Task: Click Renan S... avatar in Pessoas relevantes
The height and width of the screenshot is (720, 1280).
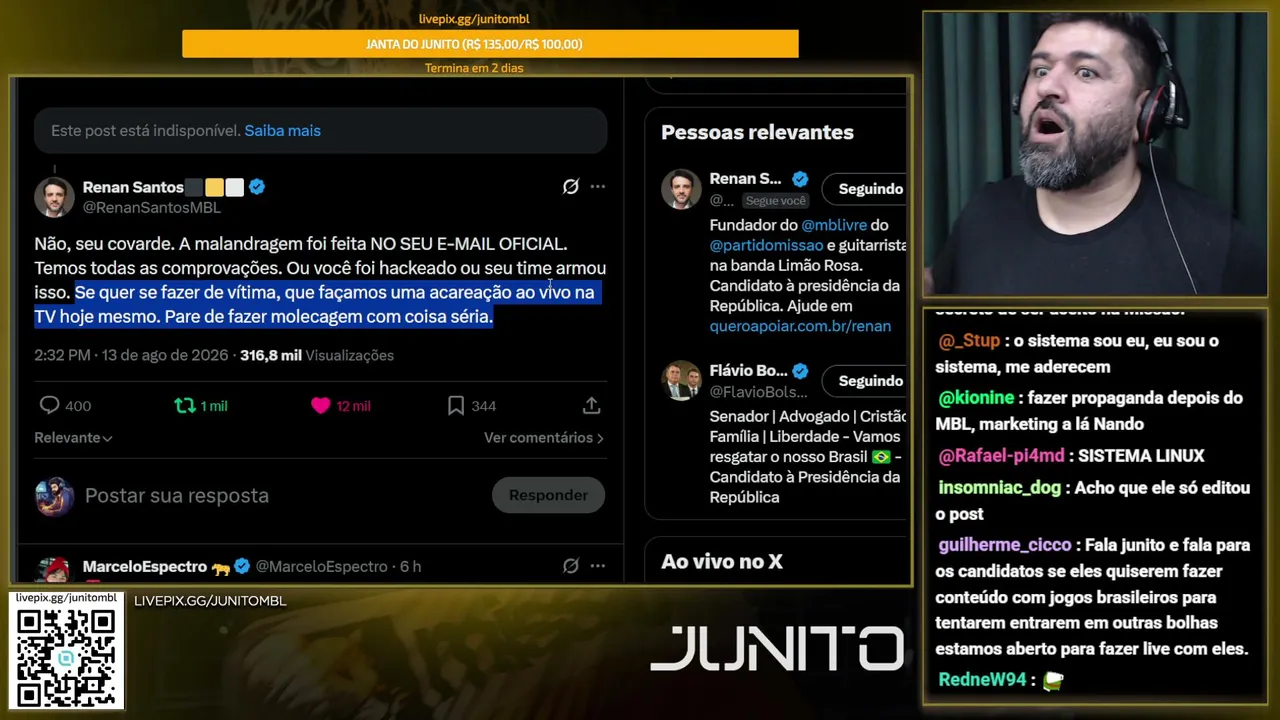Action: (x=681, y=189)
